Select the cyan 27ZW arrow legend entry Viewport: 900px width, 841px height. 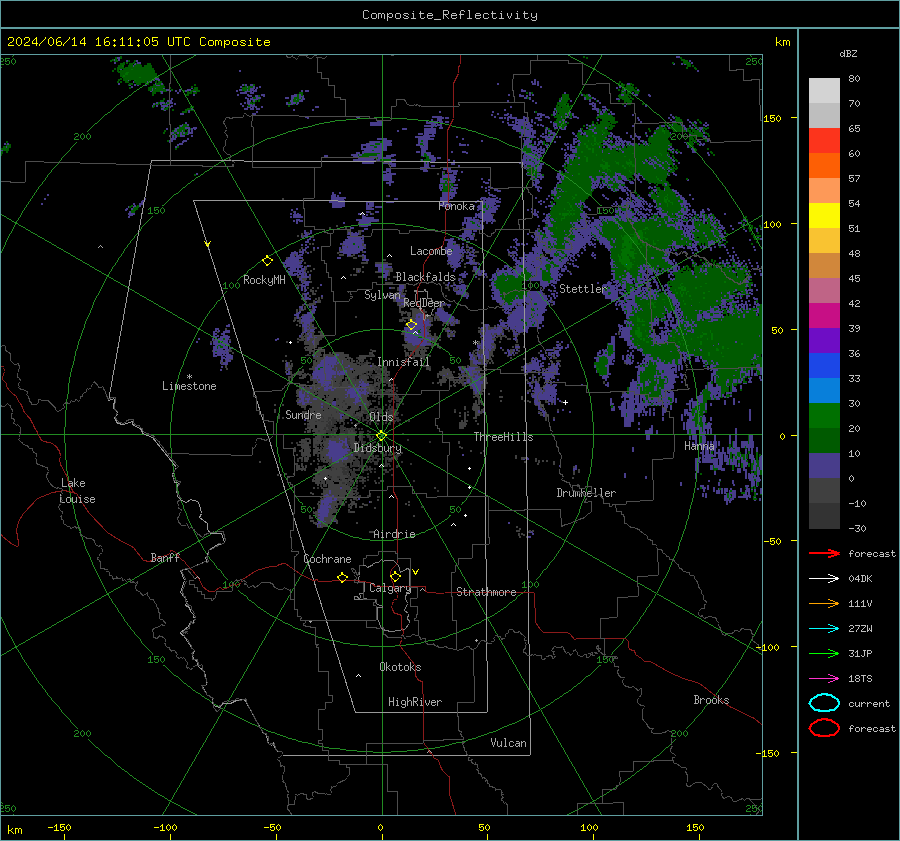(824, 629)
